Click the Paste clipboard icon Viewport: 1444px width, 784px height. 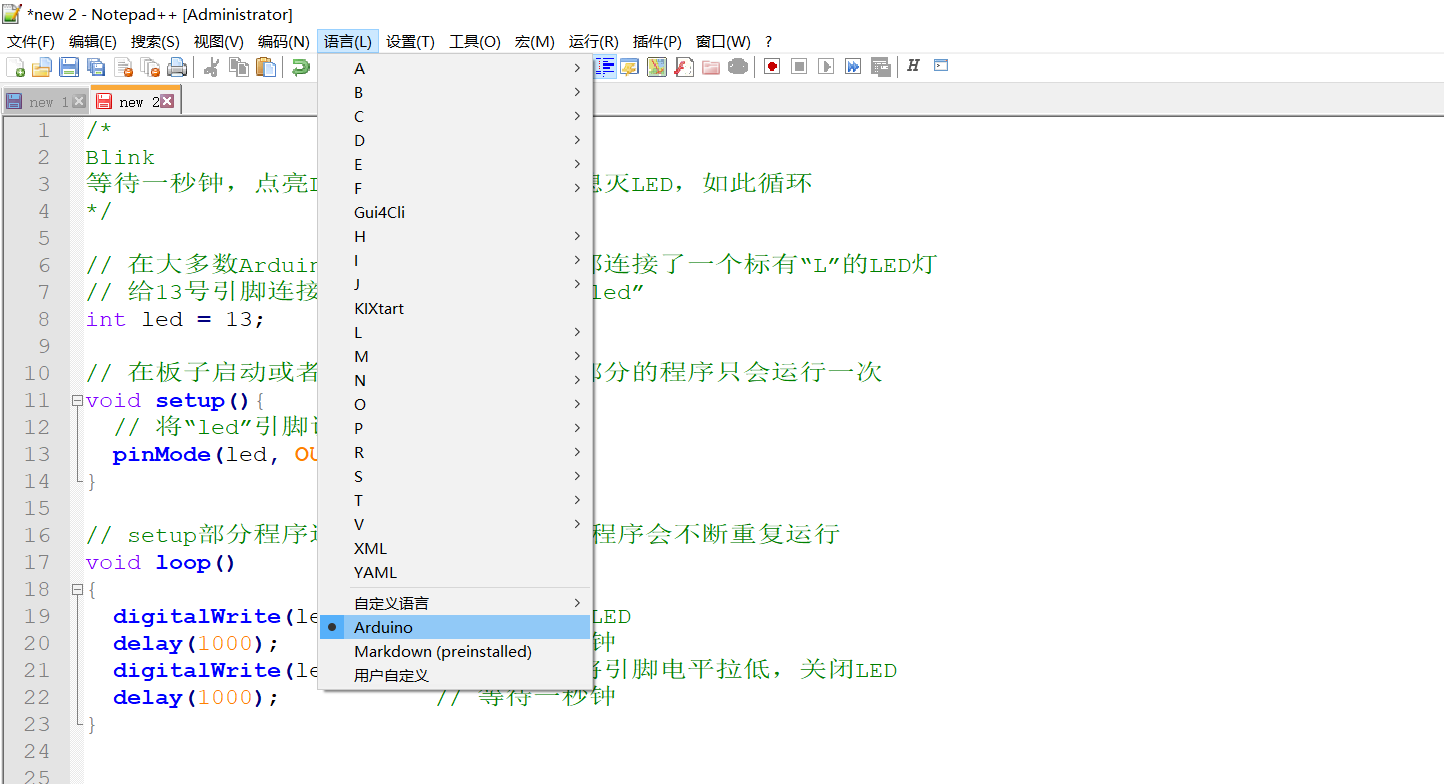click(266, 67)
